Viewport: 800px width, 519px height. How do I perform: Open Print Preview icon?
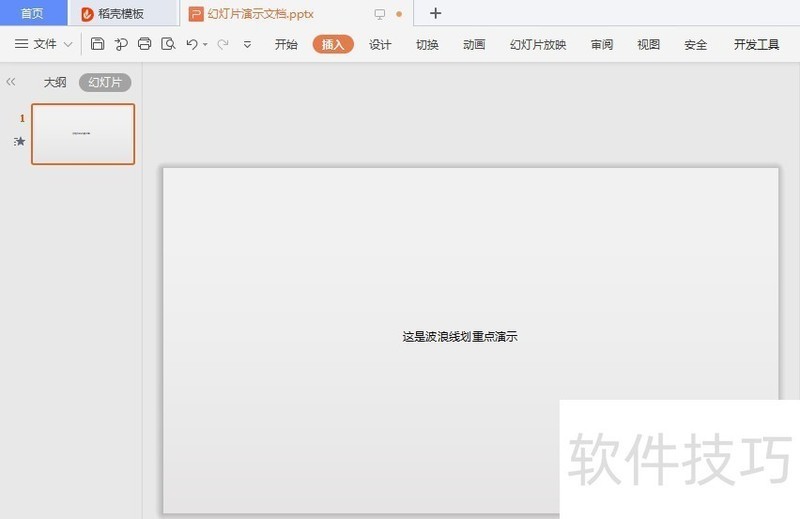coord(168,44)
